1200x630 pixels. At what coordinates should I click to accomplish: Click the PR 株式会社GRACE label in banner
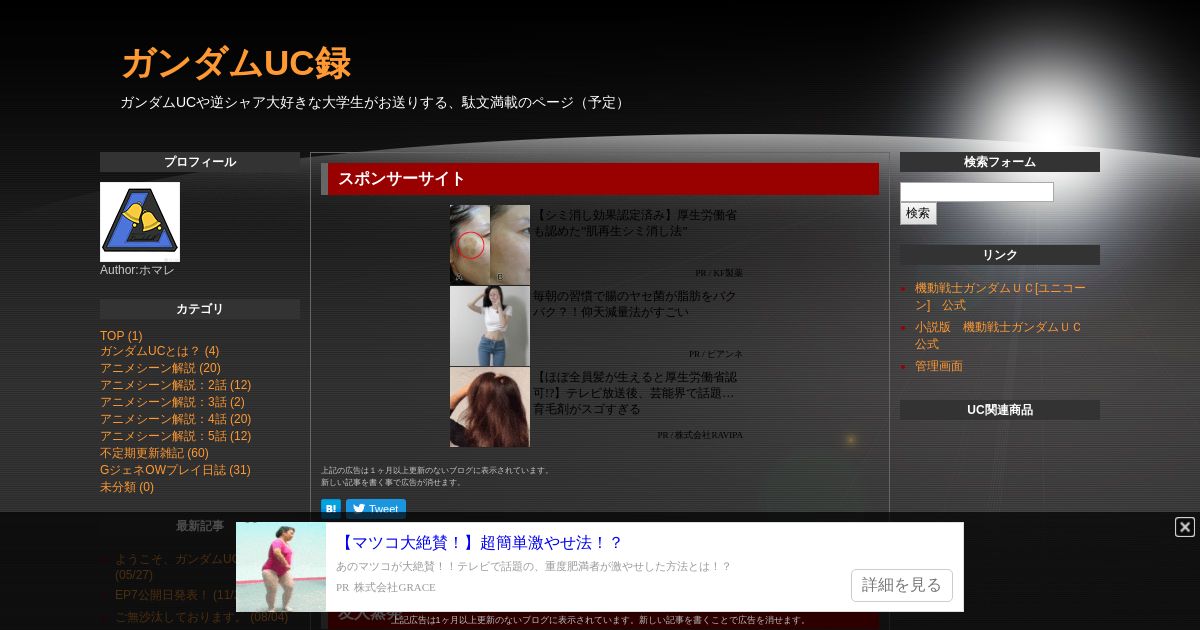point(386,587)
